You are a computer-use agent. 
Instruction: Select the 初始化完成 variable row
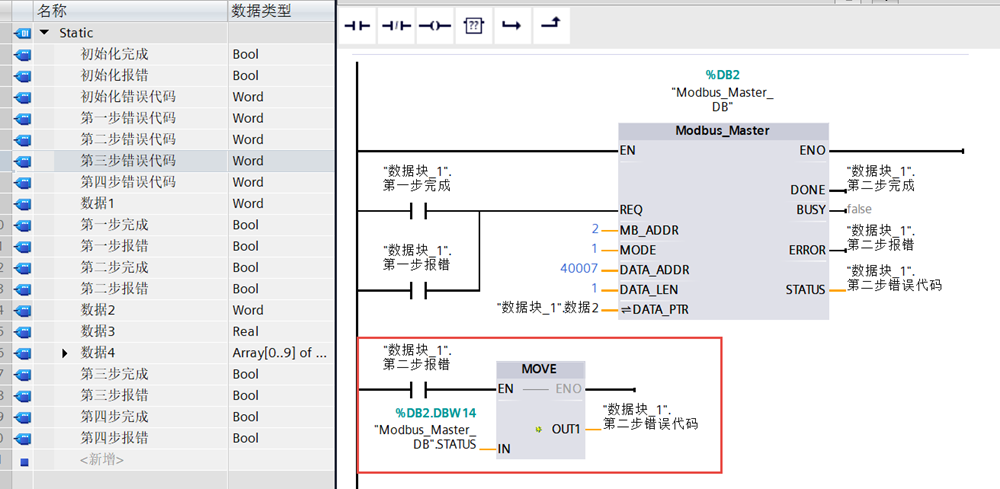tap(114, 54)
